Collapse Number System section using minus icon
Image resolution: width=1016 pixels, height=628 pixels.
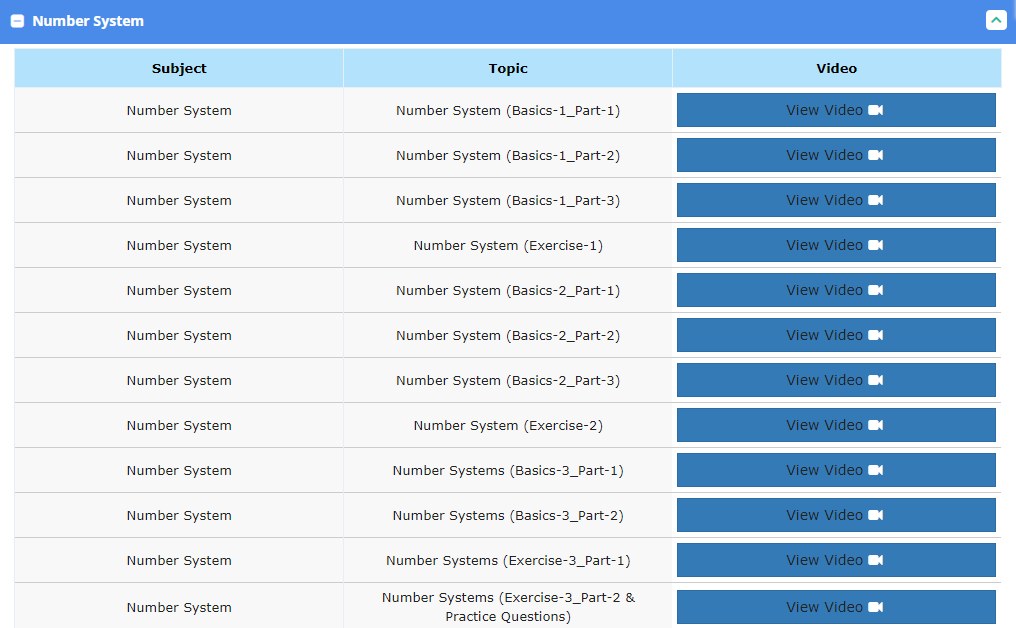click(17, 21)
